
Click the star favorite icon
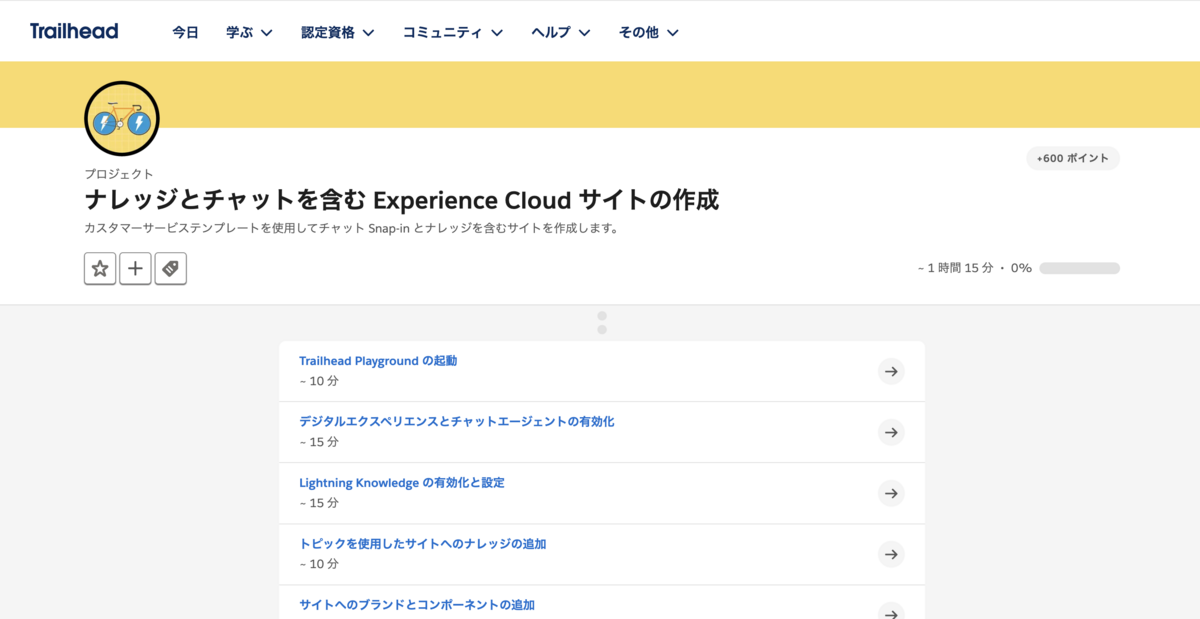(100, 269)
